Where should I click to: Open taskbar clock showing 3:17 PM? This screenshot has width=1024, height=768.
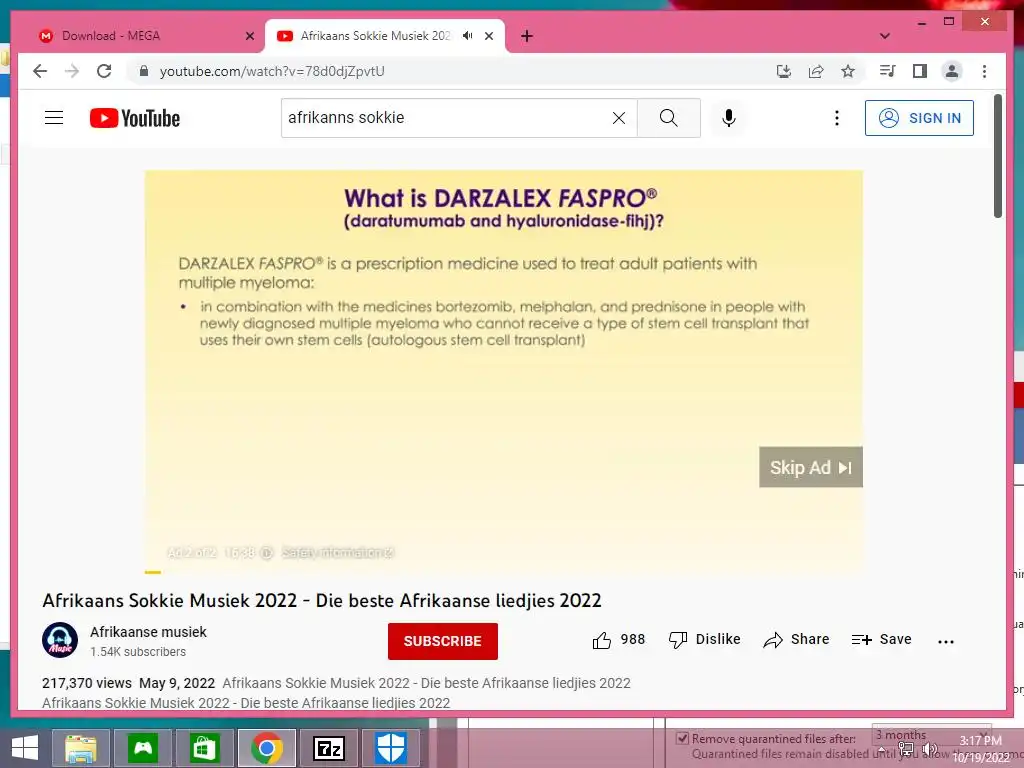pyautogui.click(x=980, y=749)
